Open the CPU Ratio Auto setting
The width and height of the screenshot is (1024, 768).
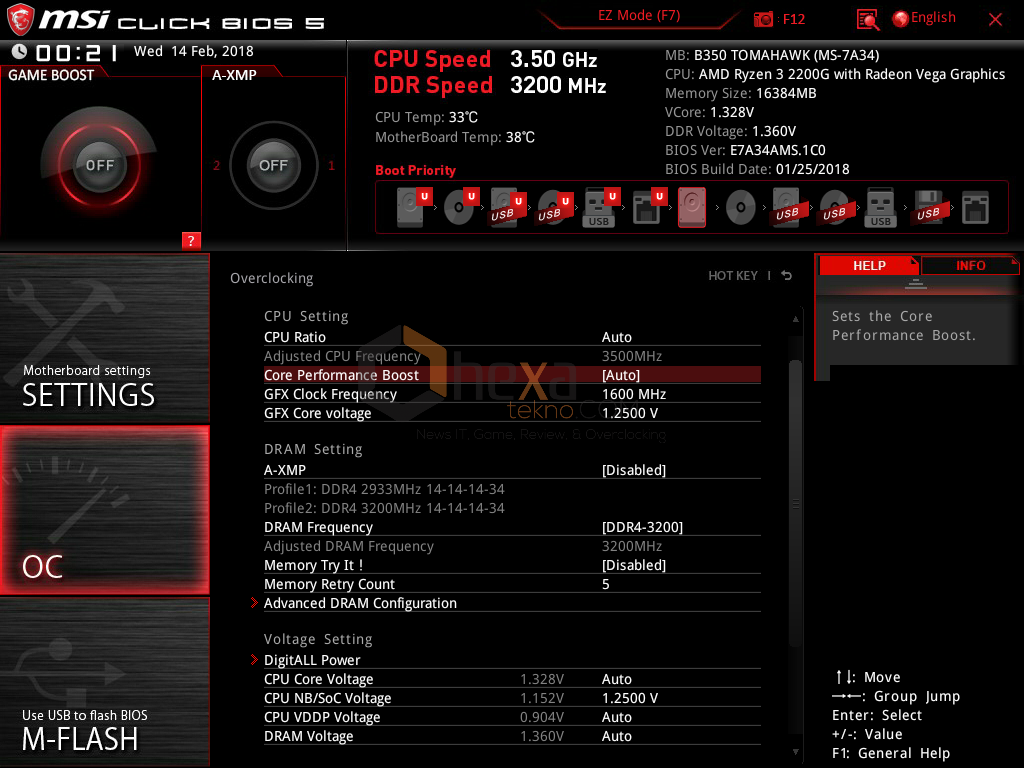pyautogui.click(x=512, y=337)
